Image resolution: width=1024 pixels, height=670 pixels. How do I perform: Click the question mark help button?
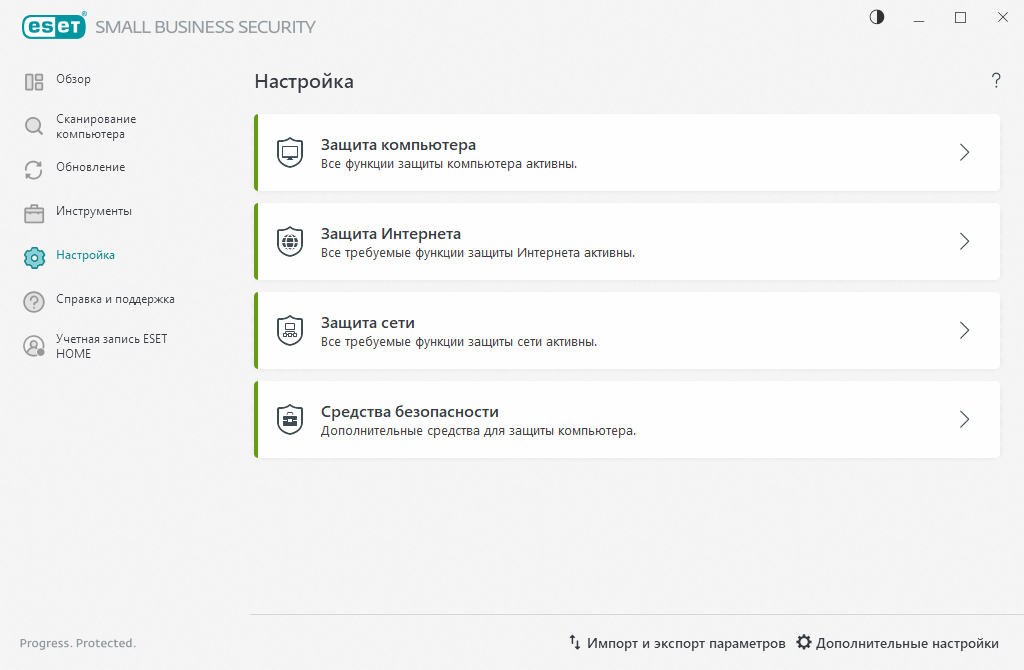click(996, 81)
